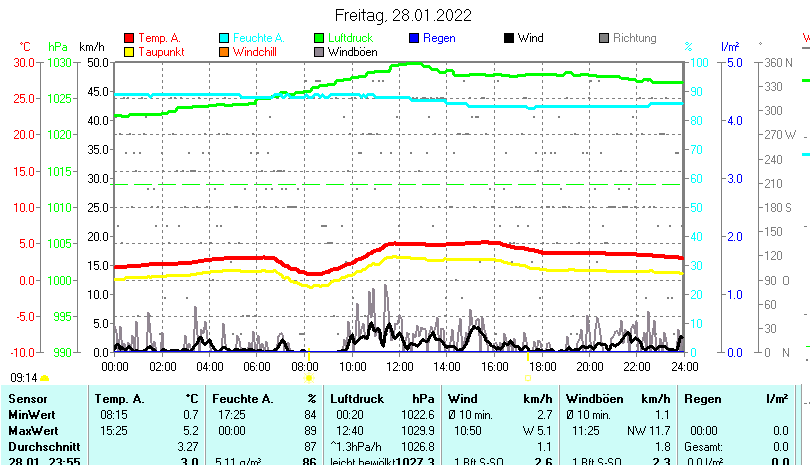Screen dimensions: 810x465
Task: Select the date title Freitag, 28.01.2022
Action: pyautogui.click(x=404, y=15)
